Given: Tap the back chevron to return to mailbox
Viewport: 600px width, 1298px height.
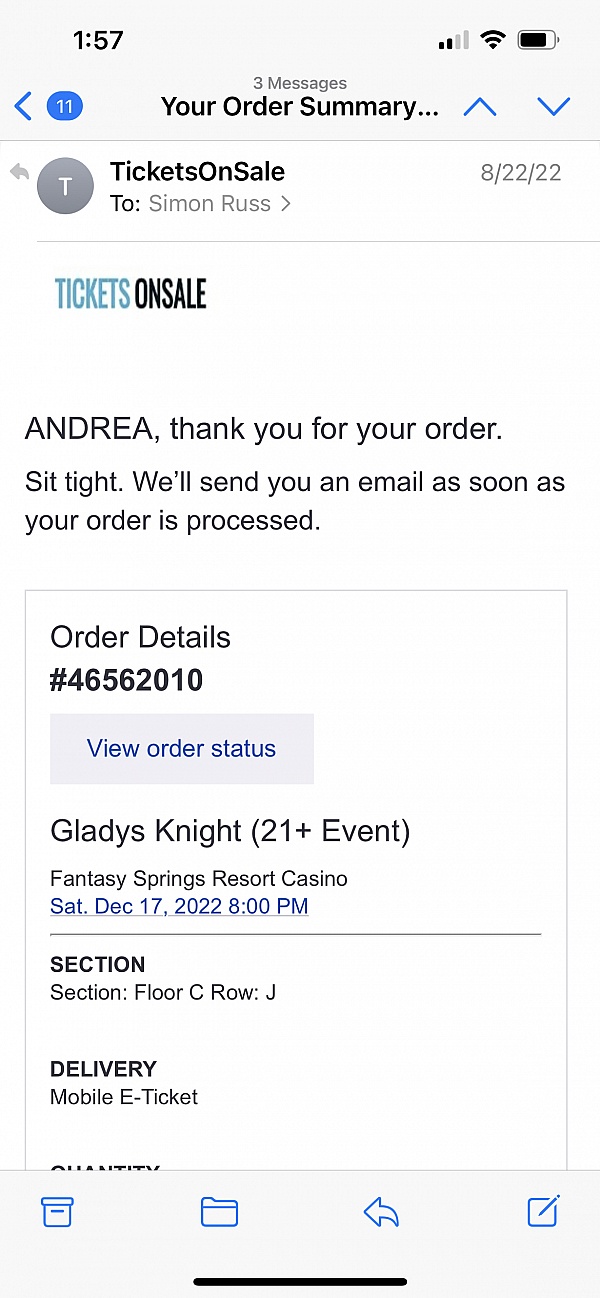Looking at the screenshot, I should [23, 105].
